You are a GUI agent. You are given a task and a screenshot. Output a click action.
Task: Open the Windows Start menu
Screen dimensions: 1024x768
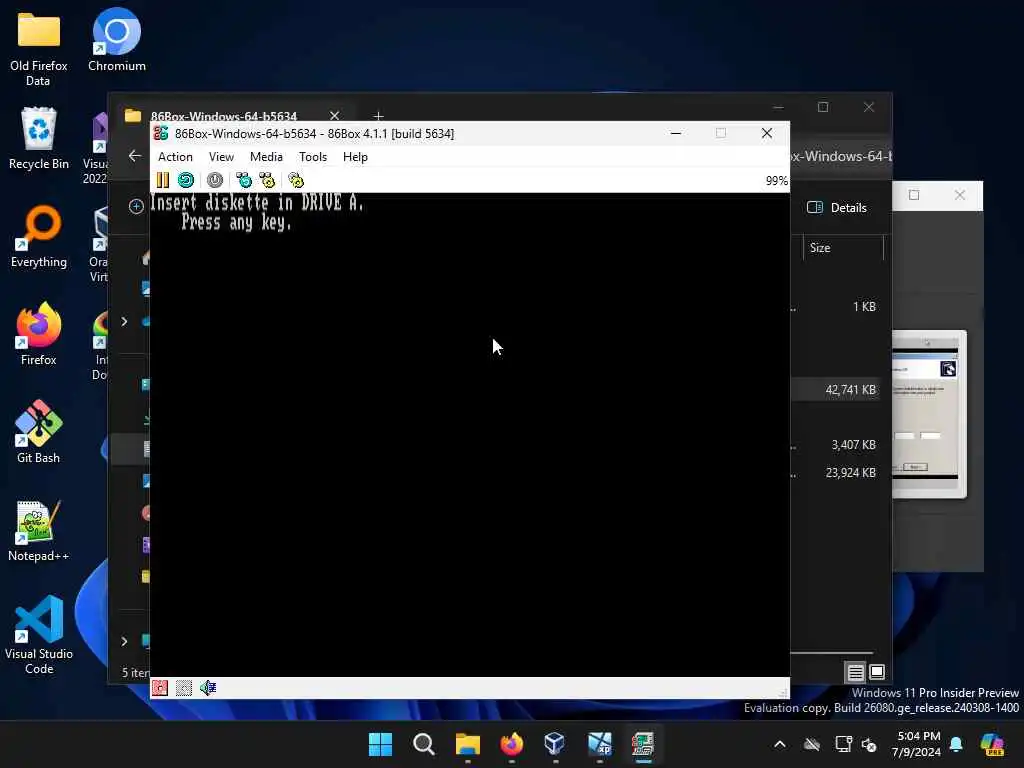point(380,744)
